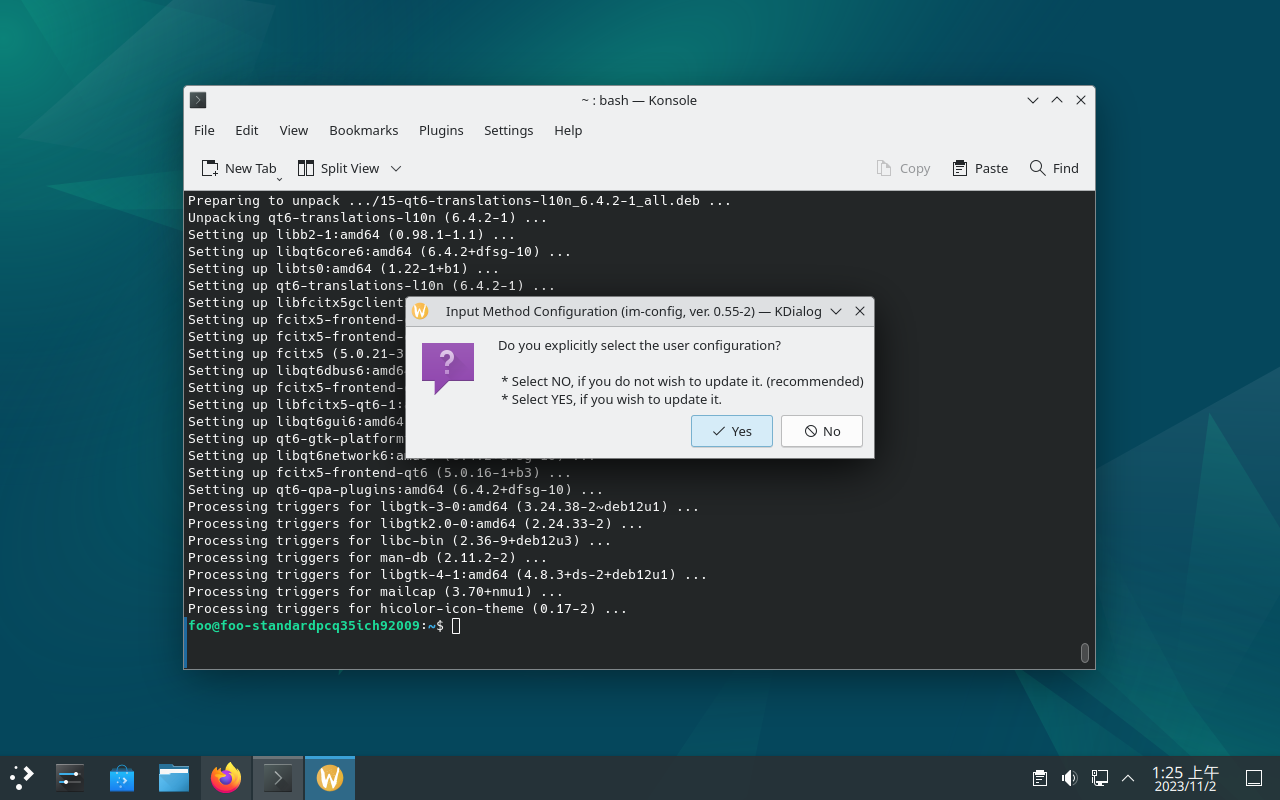Click the volume speaker tray icon

[1069, 778]
